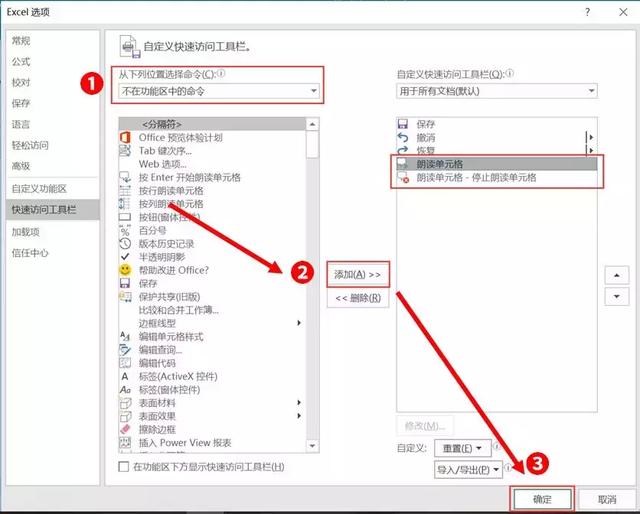Click 保存 icon in left command list
This screenshot has height=514, width=640.
tap(125, 283)
